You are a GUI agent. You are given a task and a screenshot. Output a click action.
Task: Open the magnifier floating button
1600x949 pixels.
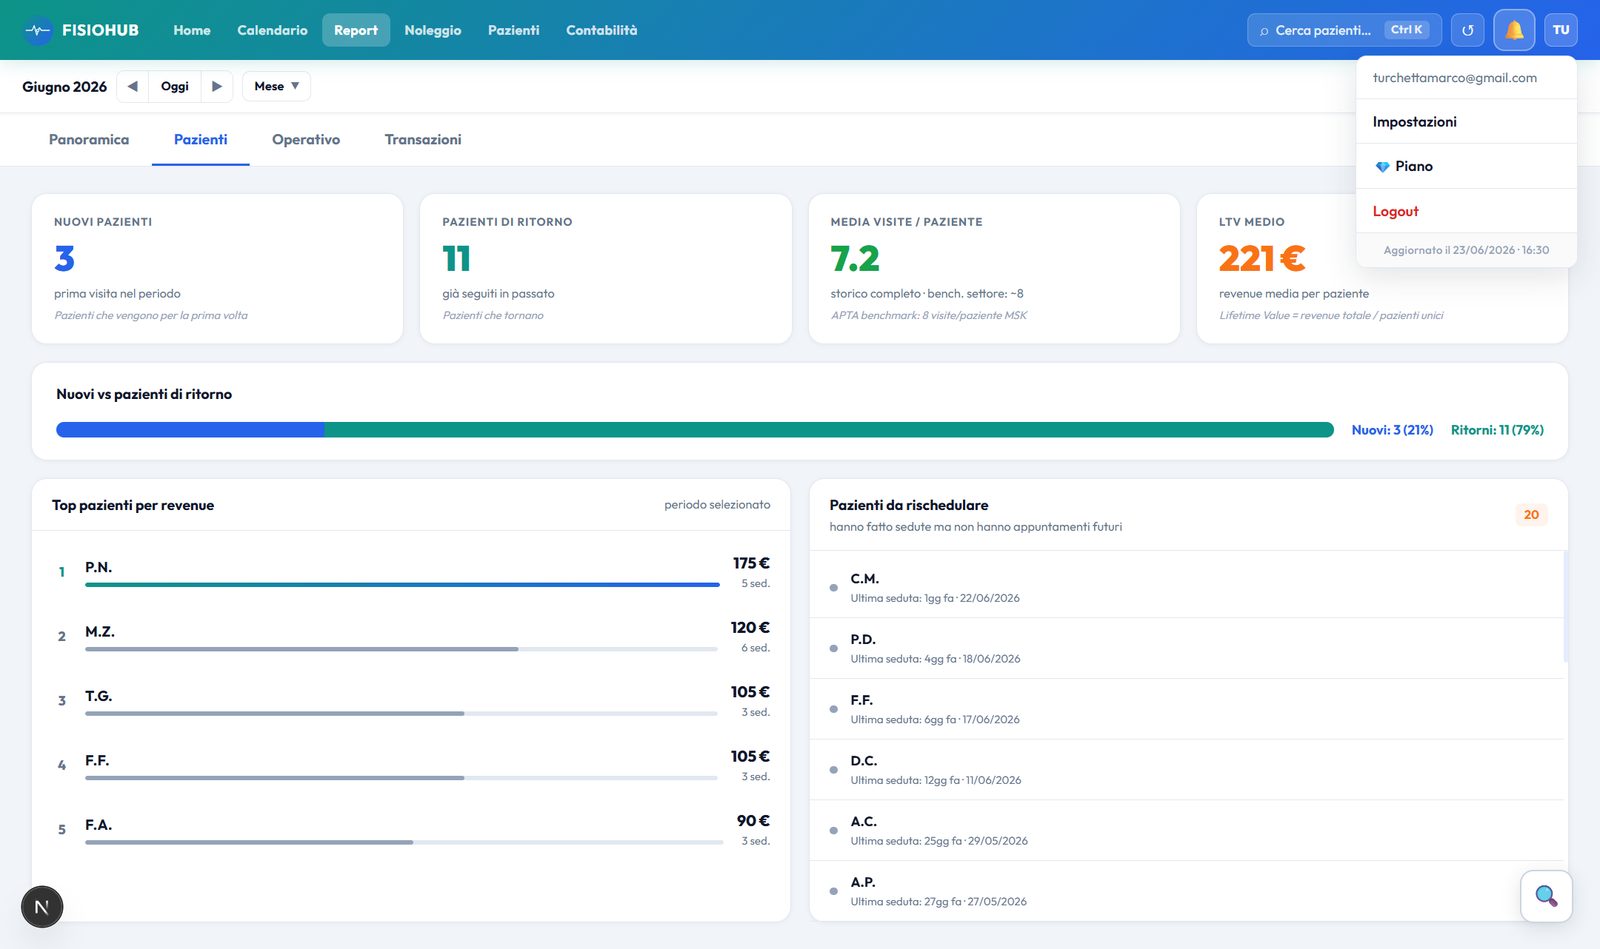click(1546, 896)
